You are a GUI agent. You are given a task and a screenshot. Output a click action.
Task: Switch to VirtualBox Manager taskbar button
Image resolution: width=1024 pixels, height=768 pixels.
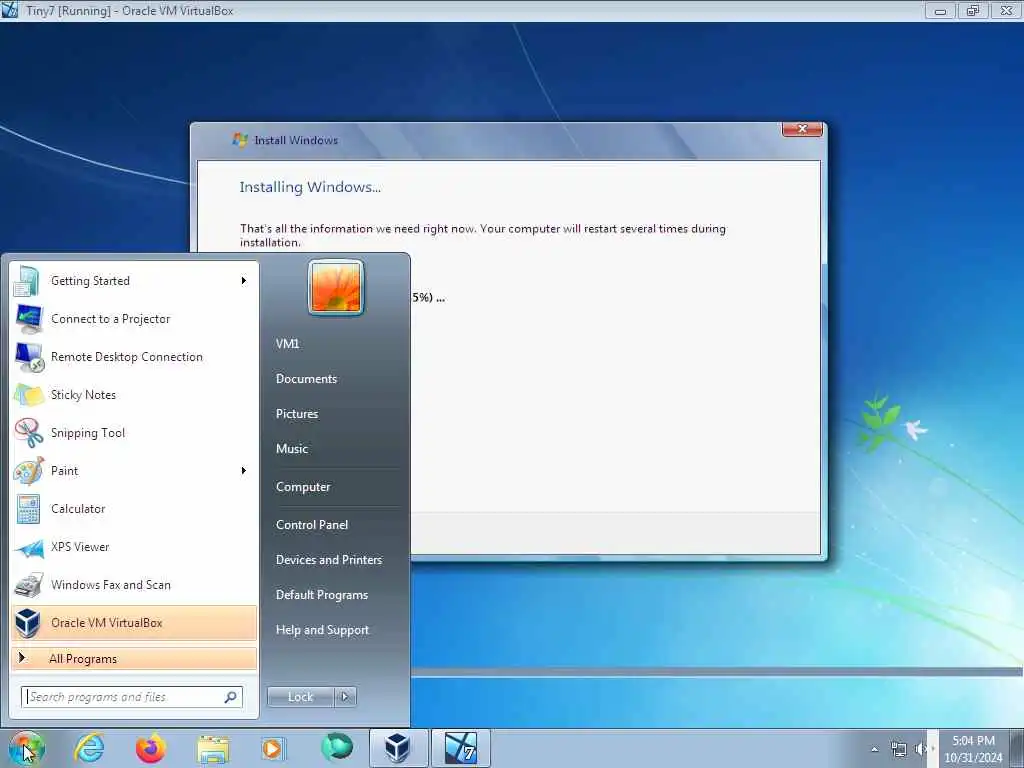[x=398, y=748]
